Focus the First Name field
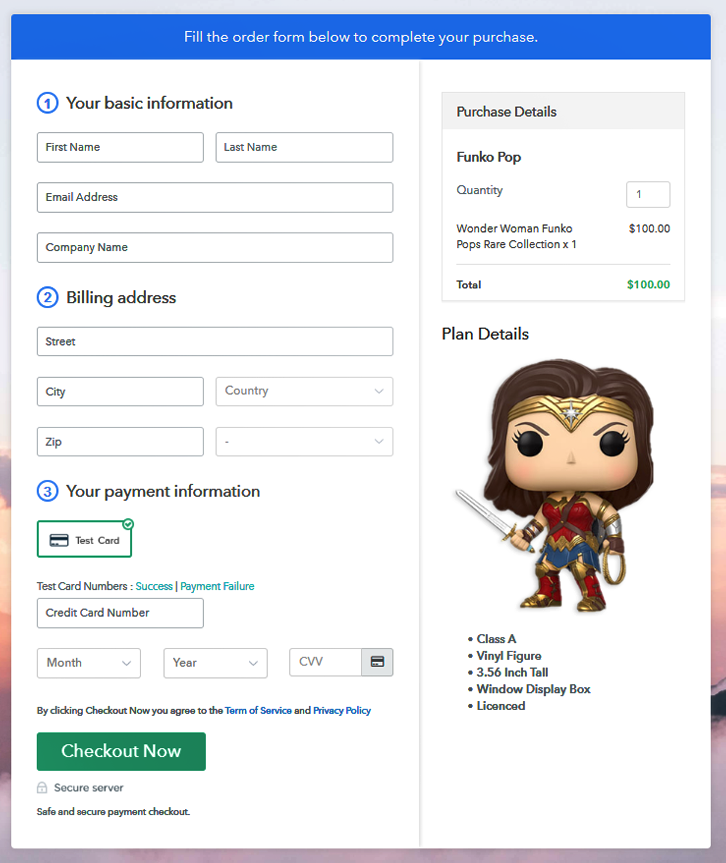Screen dimensions: 726x863 (120, 147)
